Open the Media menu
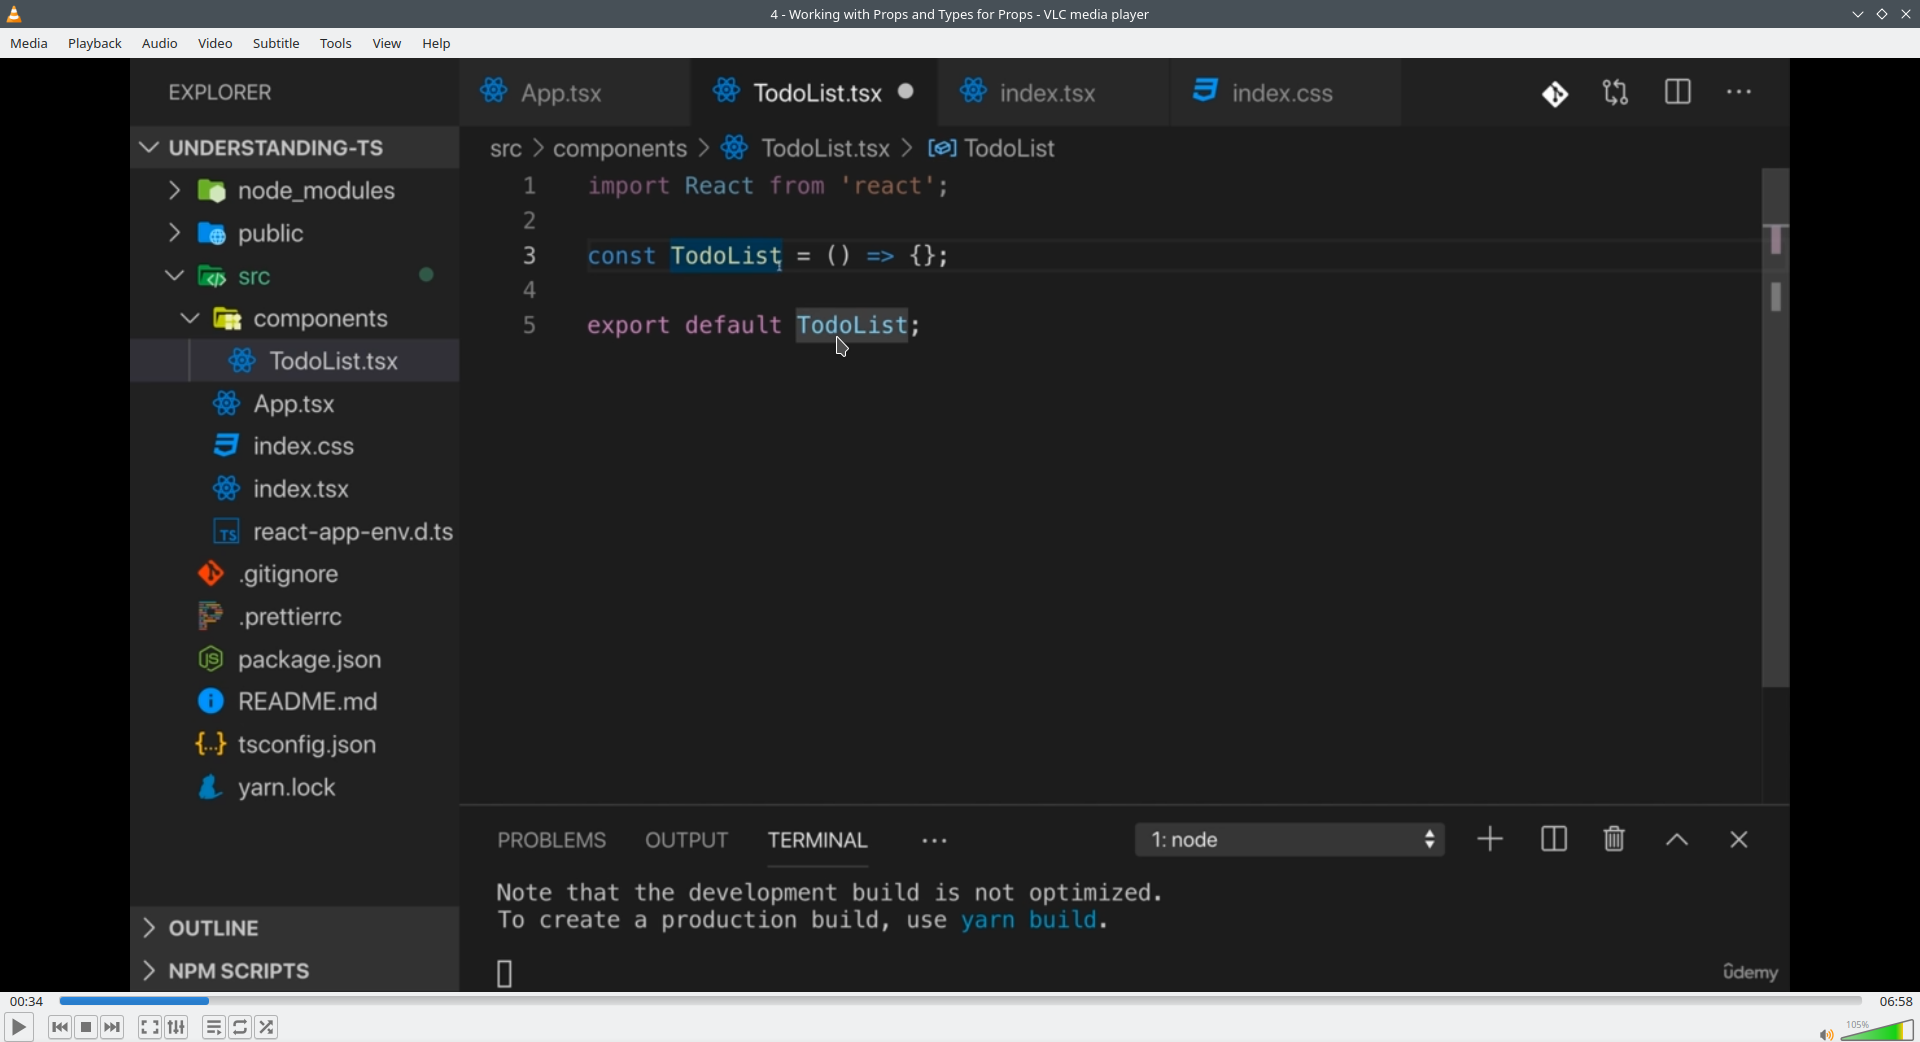This screenshot has height=1042, width=1920. pos(29,44)
